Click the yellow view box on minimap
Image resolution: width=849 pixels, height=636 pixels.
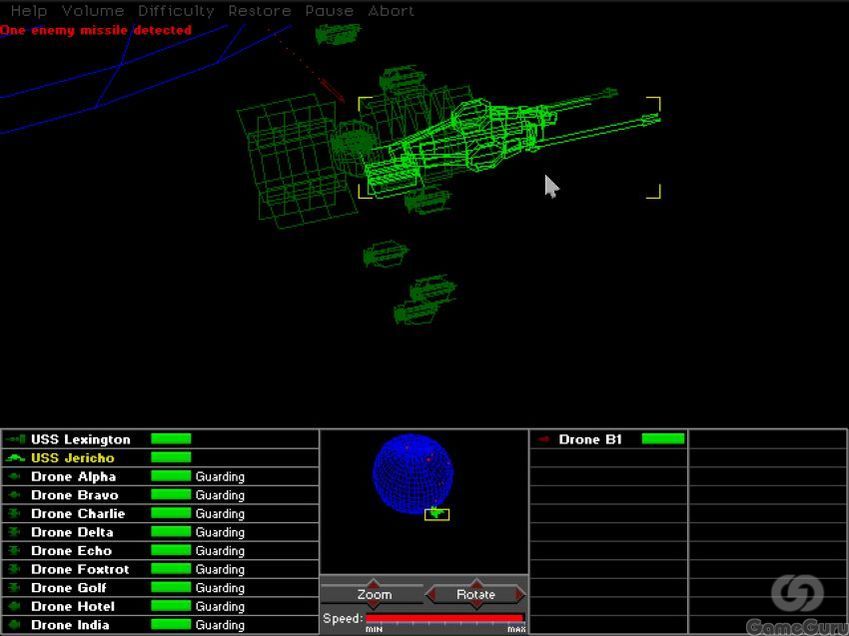coord(437,514)
